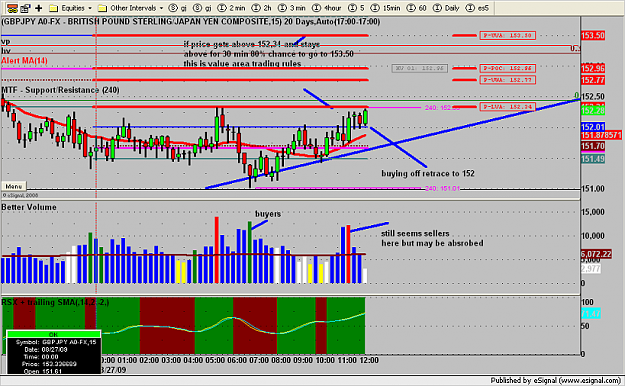Click the Symbol: GBPJPY A0-FX,15 data row
625x386 pixels.
pos(56,342)
